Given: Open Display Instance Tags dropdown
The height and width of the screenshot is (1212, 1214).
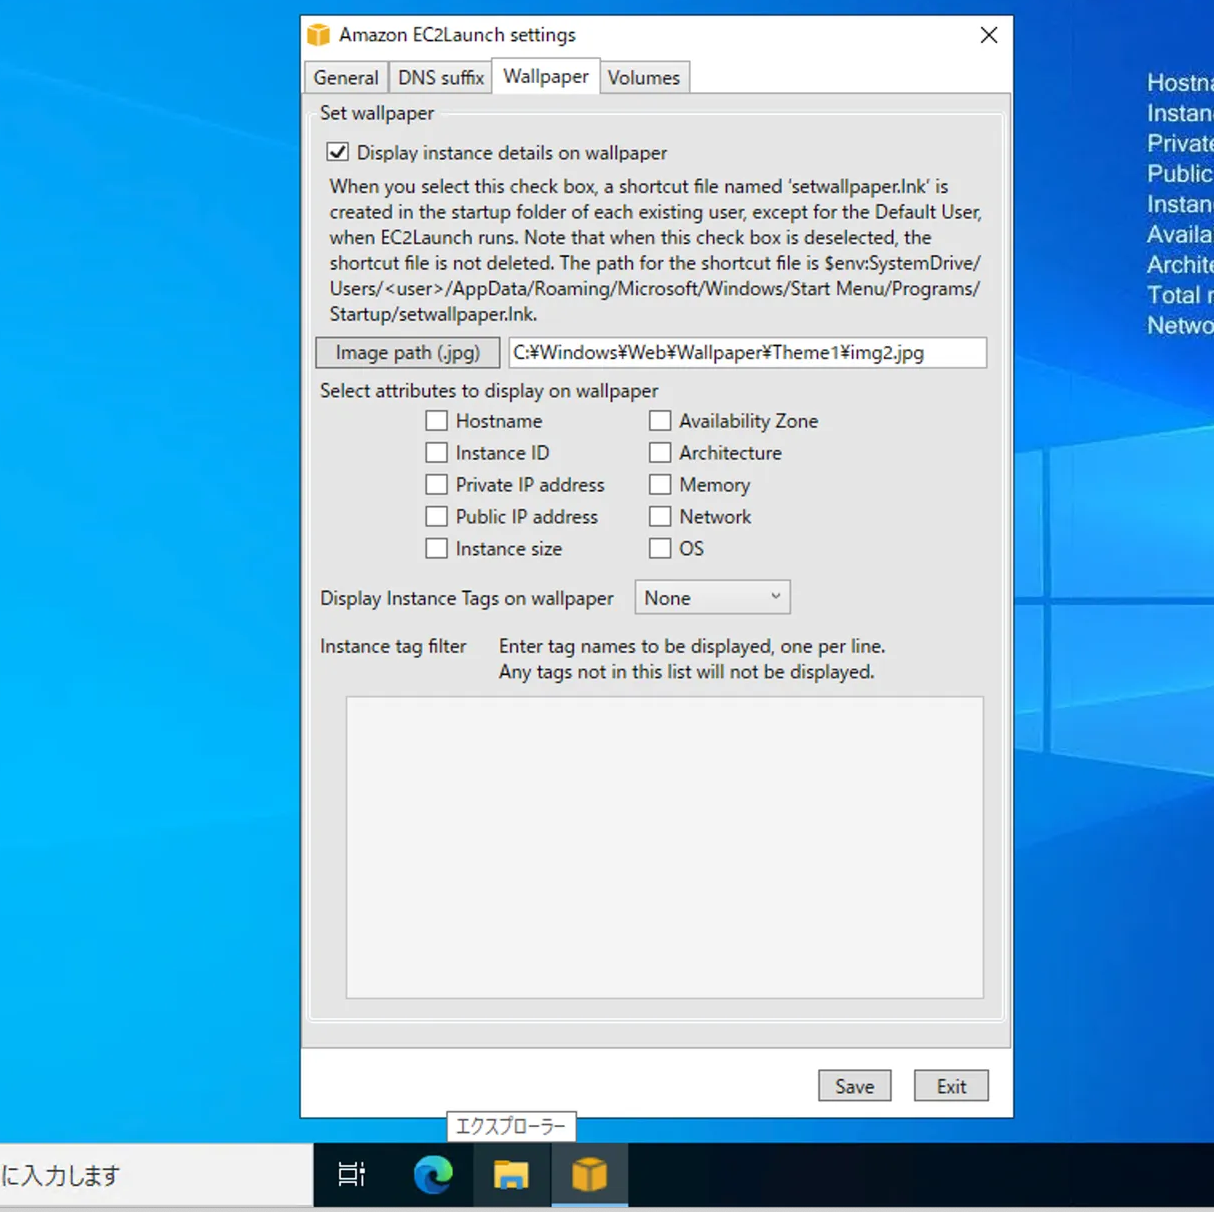Looking at the screenshot, I should pyautogui.click(x=712, y=598).
